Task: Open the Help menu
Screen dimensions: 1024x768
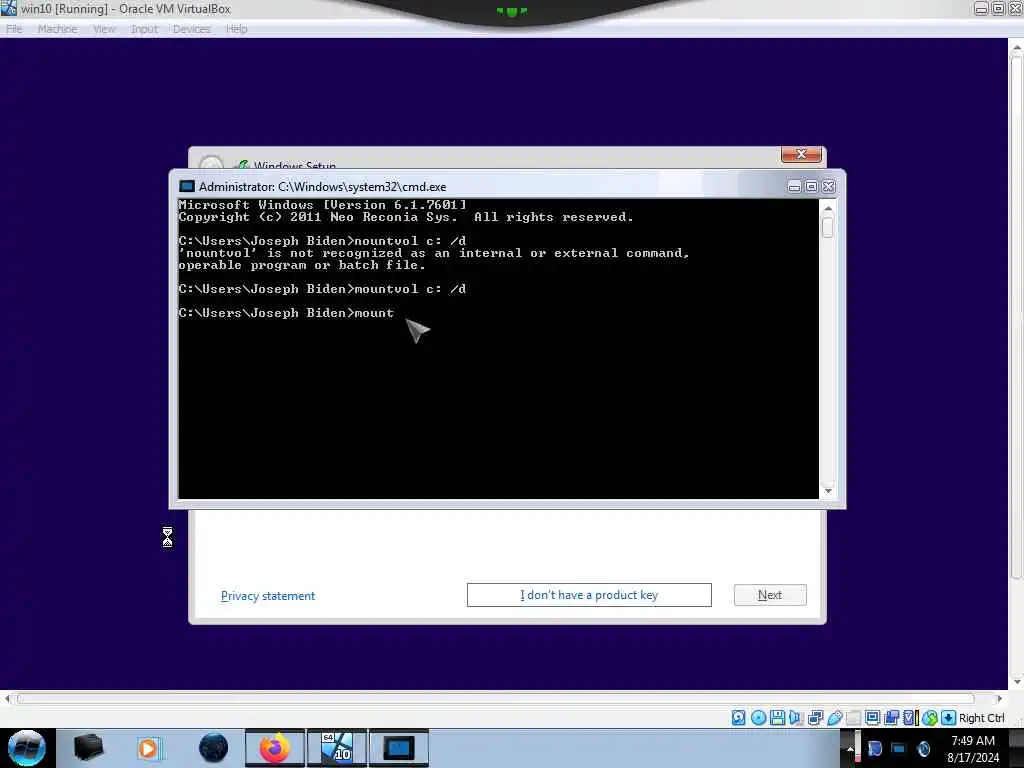Action: (x=236, y=29)
